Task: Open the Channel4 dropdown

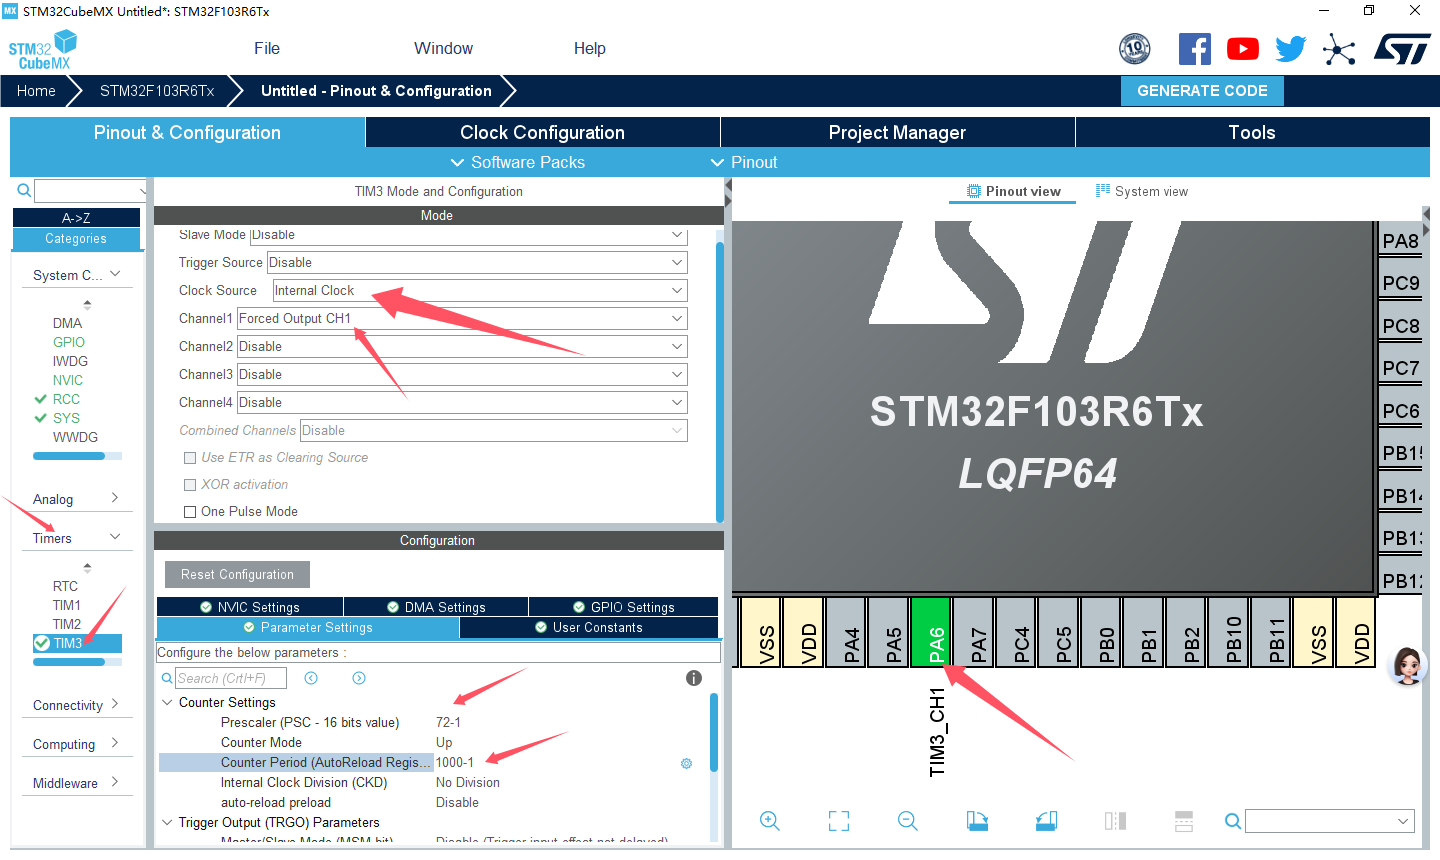Action: [462, 402]
